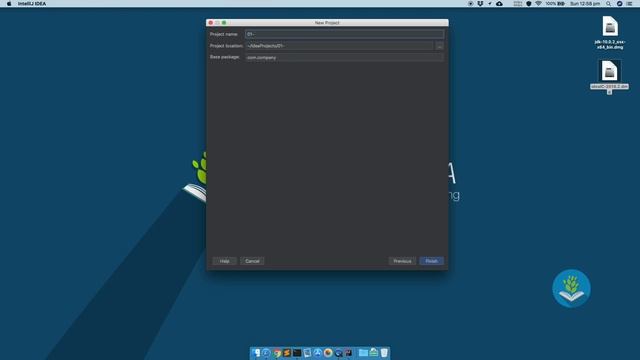
Task: Click the Wi-Fi status icon
Action: pos(538,4)
